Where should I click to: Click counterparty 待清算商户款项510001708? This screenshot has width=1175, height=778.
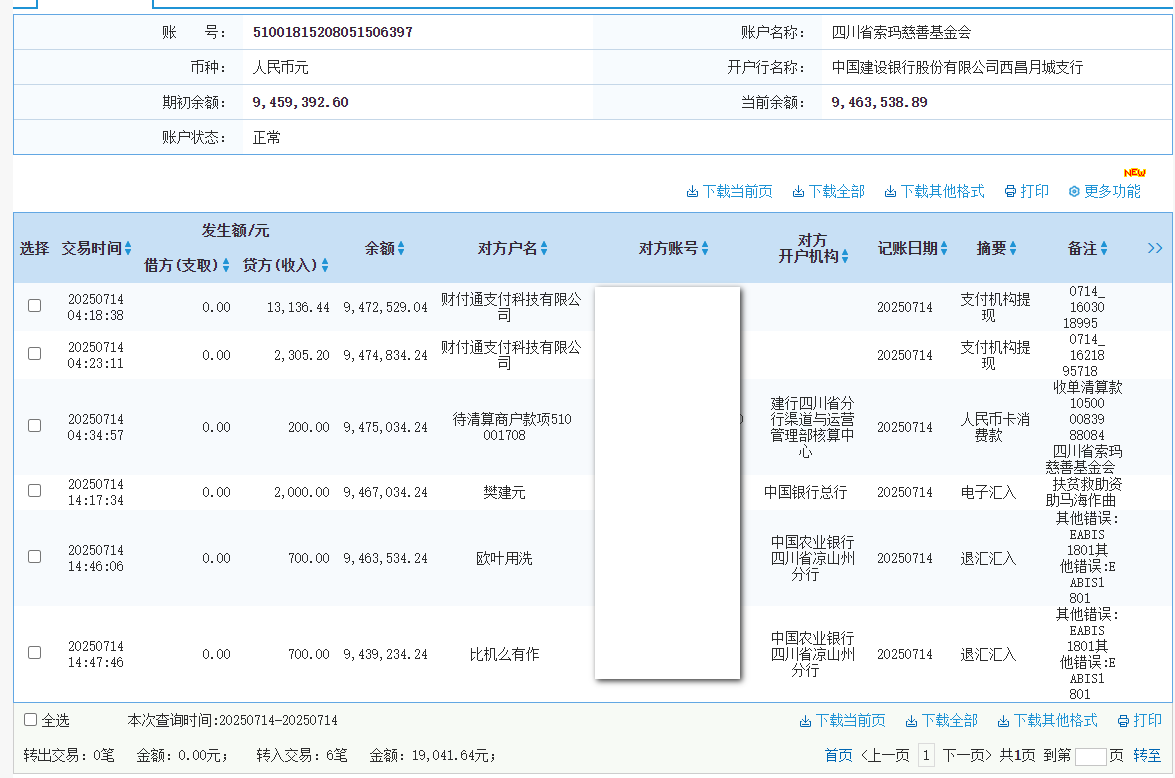click(512, 427)
